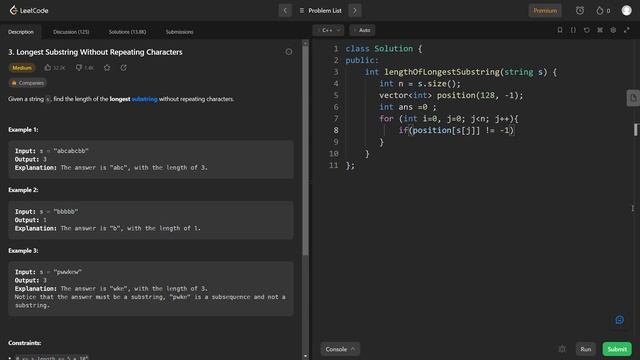
Task: Expand the Companies tag
Action: coord(27,83)
